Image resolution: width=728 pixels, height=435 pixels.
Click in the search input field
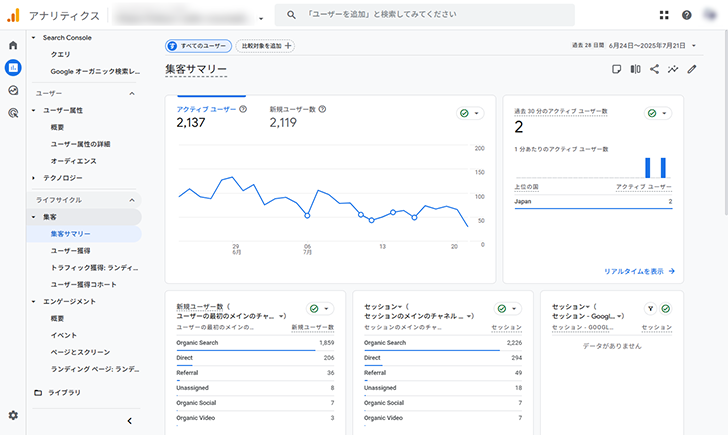point(425,15)
